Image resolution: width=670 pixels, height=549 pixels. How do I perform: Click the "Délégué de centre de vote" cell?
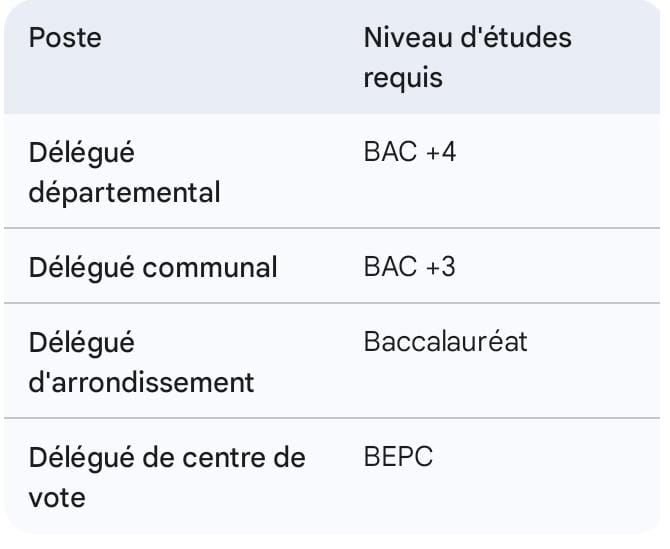click(166, 476)
